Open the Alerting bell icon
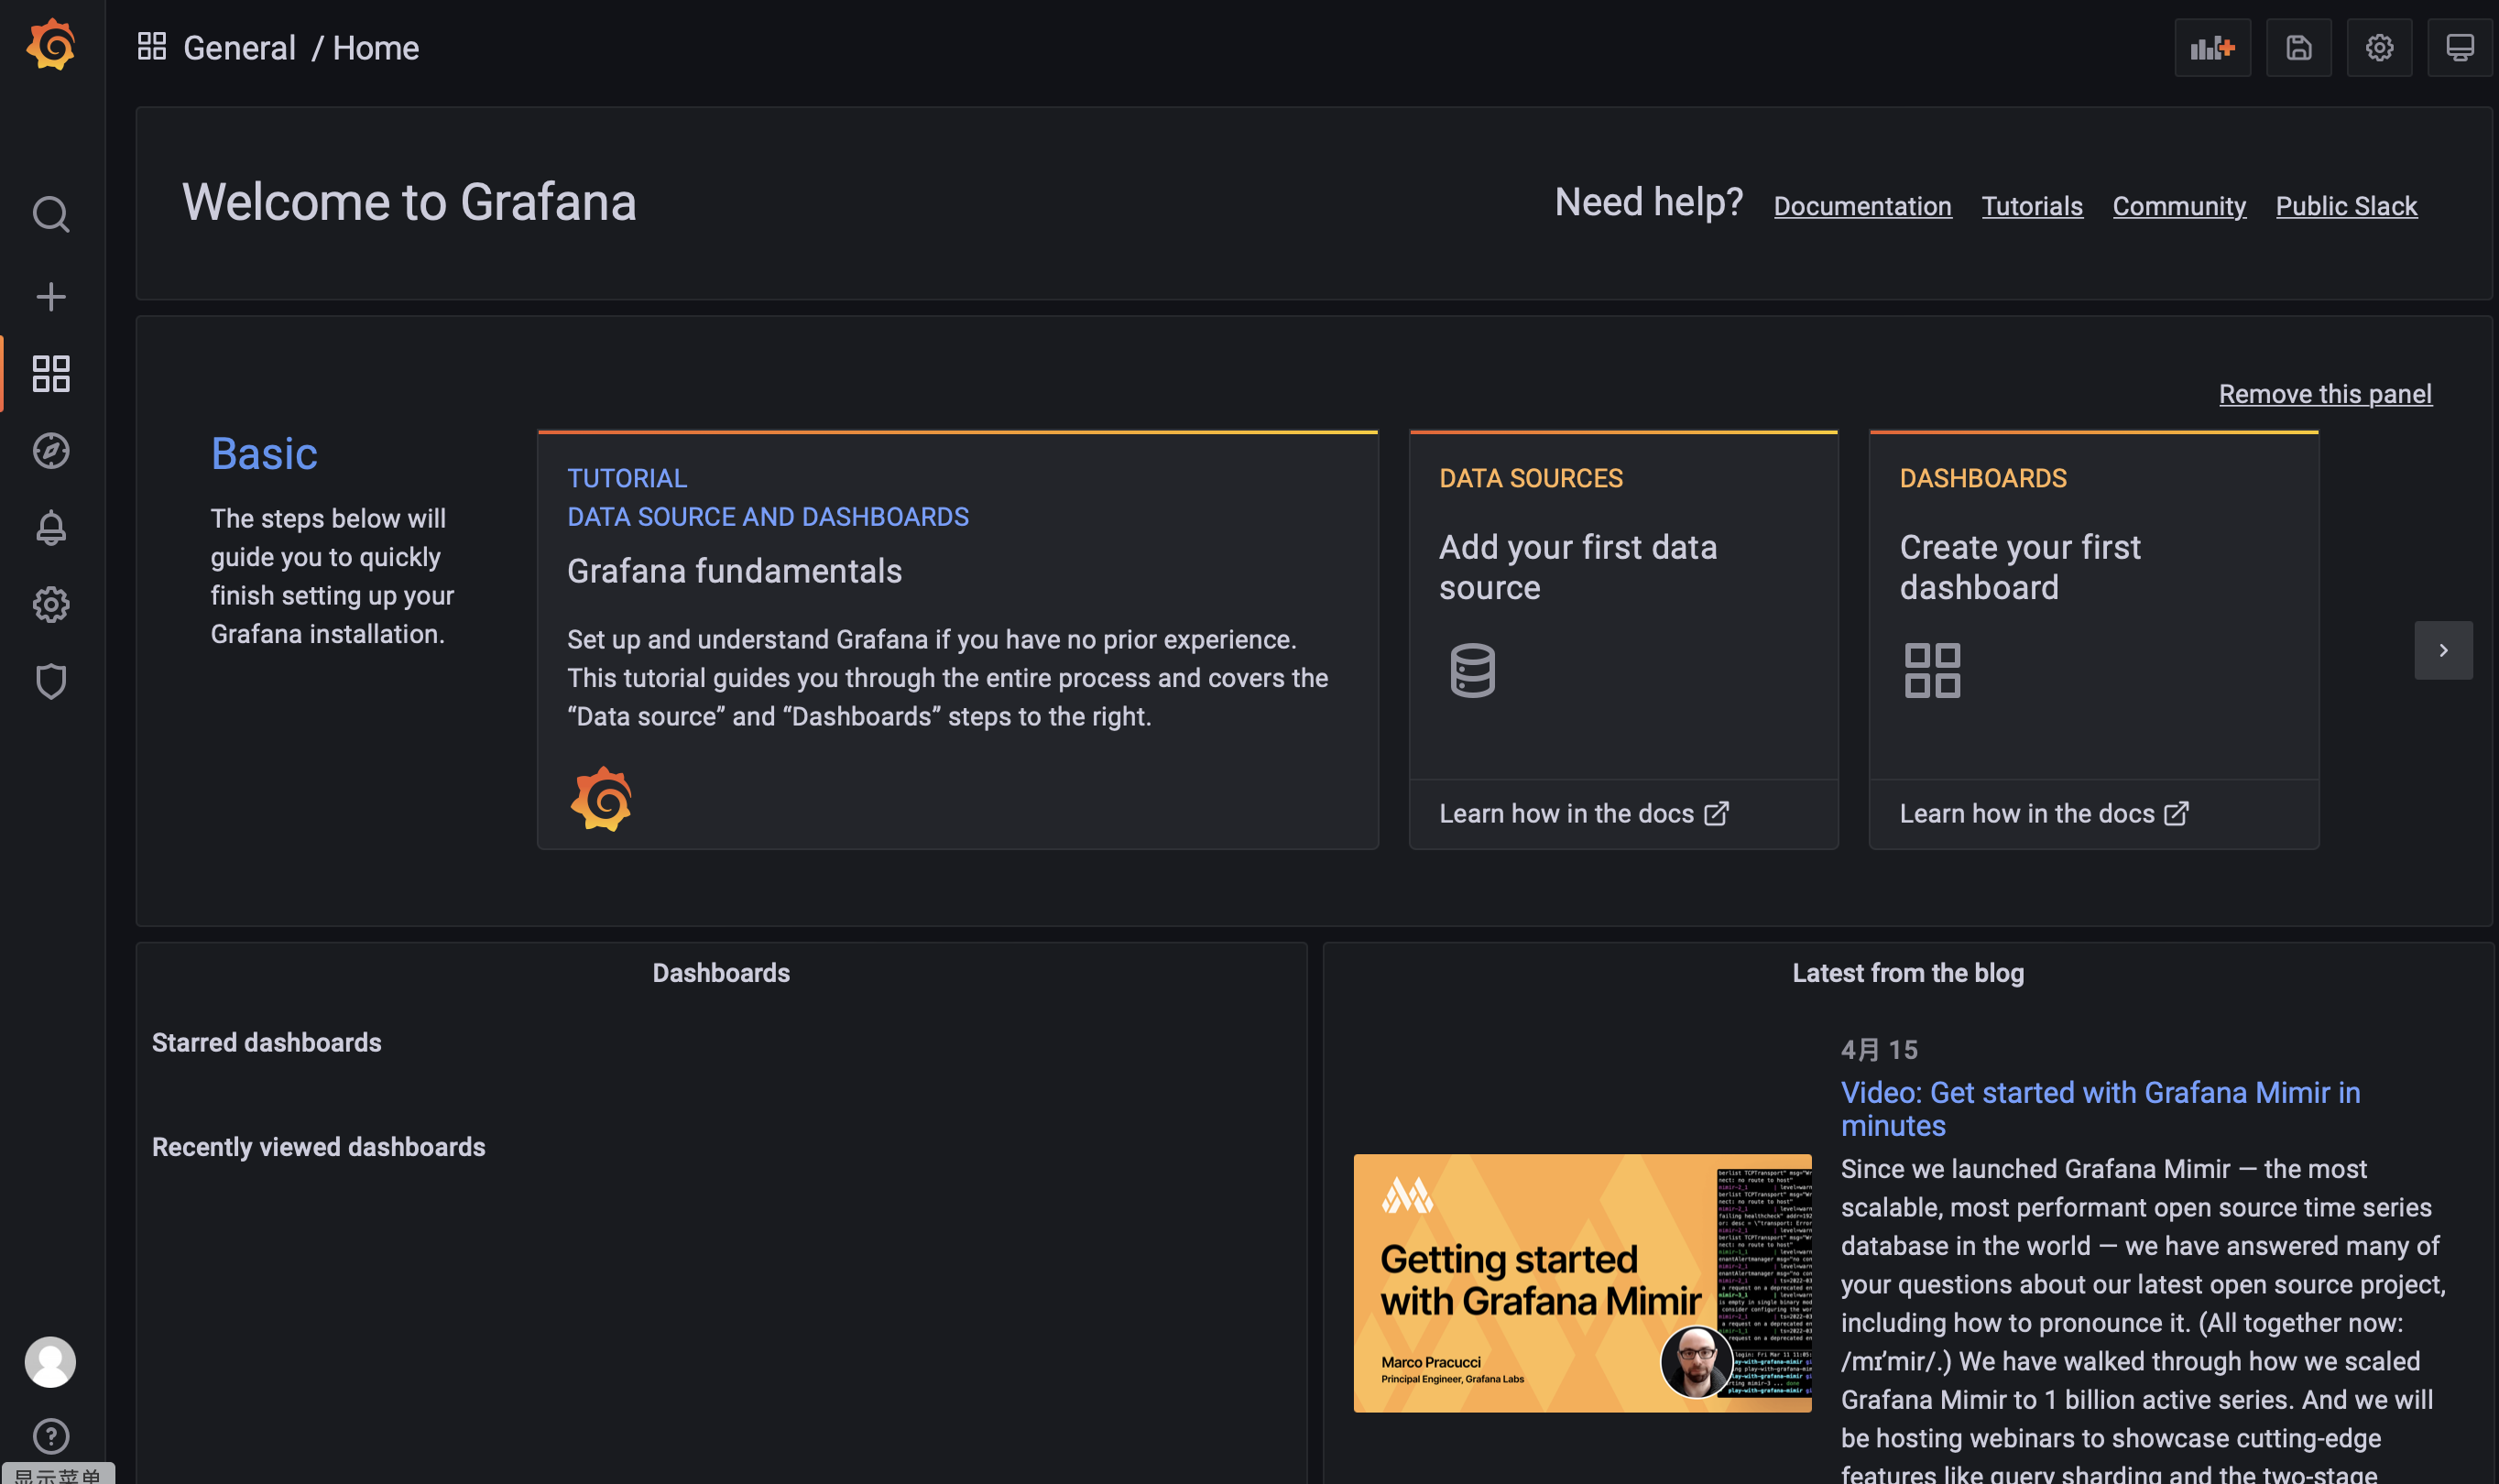 click(51, 528)
